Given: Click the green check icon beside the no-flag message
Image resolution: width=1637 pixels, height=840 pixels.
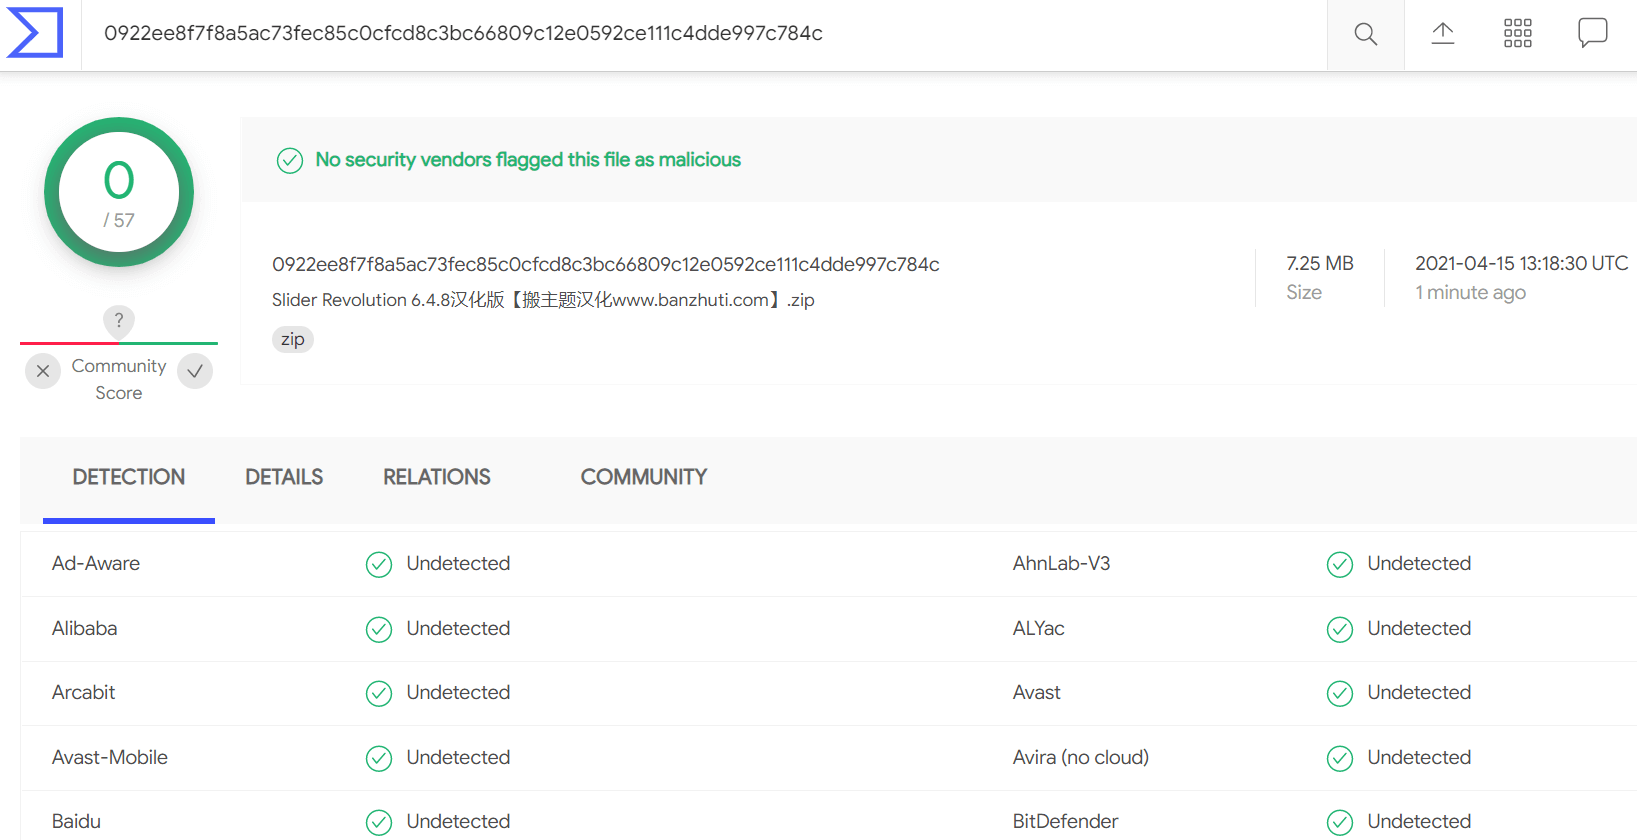Looking at the screenshot, I should pyautogui.click(x=290, y=160).
